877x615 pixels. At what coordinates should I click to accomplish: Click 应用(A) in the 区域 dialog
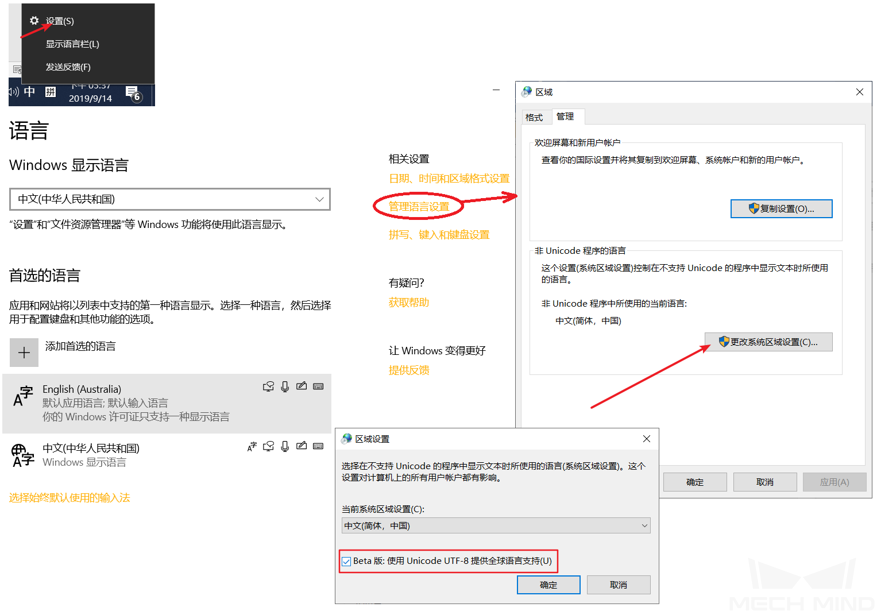click(x=834, y=482)
